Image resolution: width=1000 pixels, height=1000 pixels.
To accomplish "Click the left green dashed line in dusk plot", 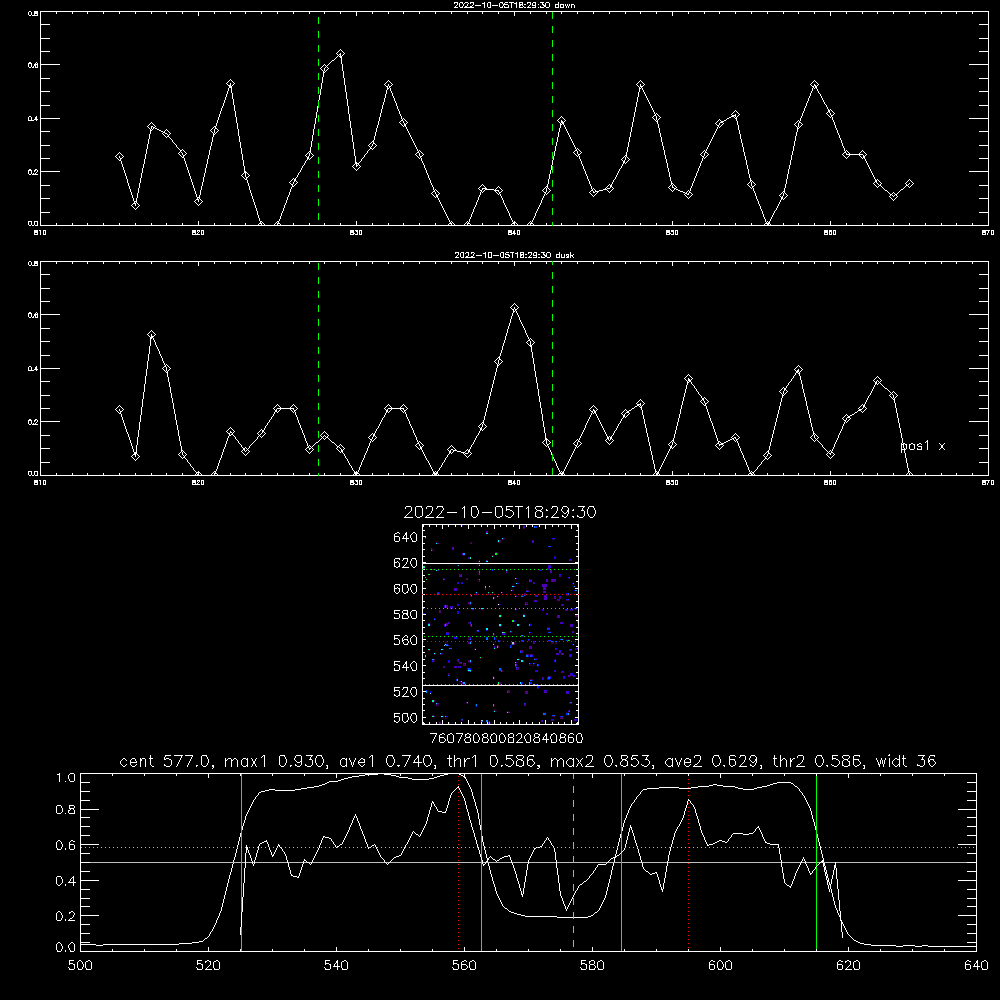I will [318, 368].
